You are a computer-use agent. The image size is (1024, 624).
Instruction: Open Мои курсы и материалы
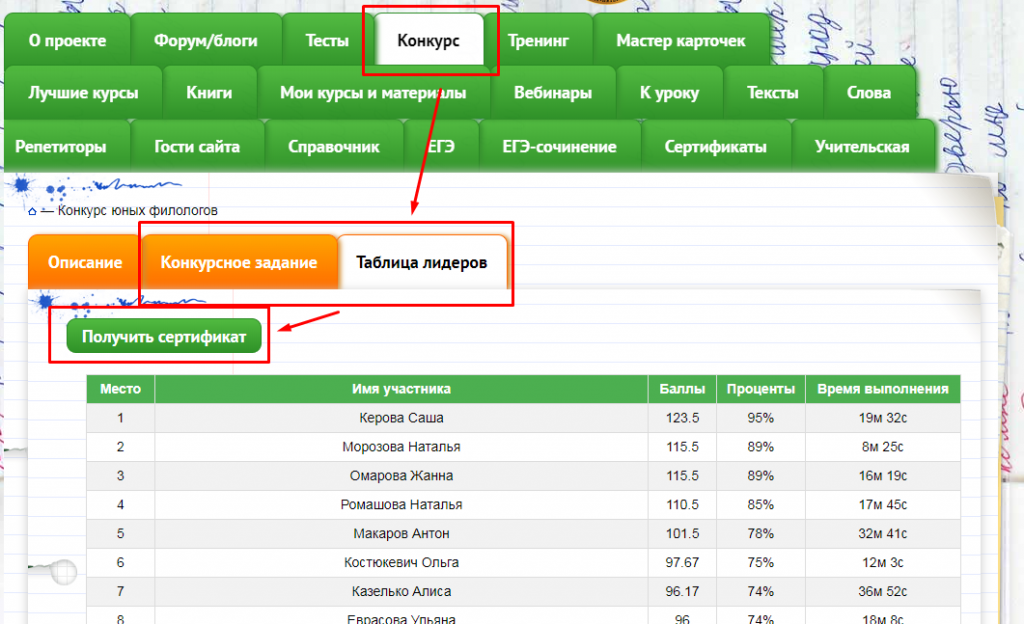pos(373,93)
